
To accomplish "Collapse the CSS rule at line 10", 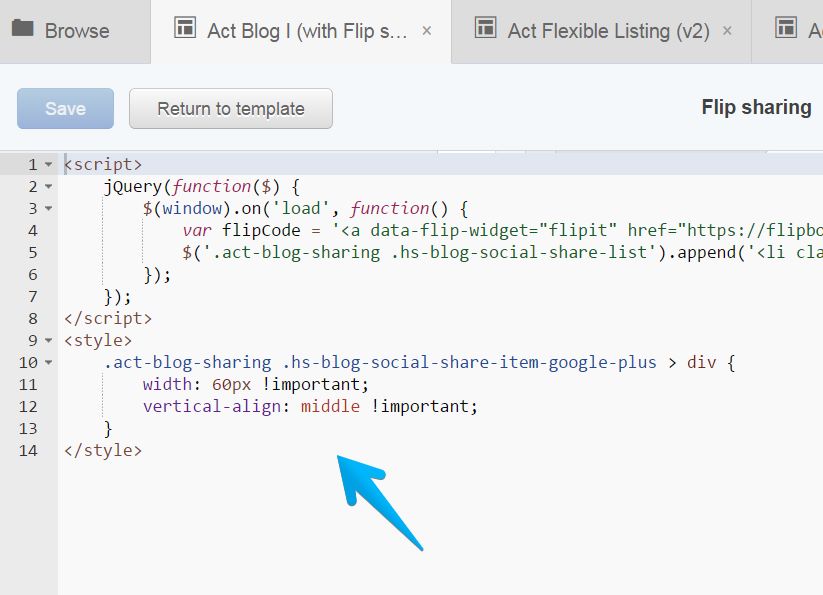I will (49, 363).
